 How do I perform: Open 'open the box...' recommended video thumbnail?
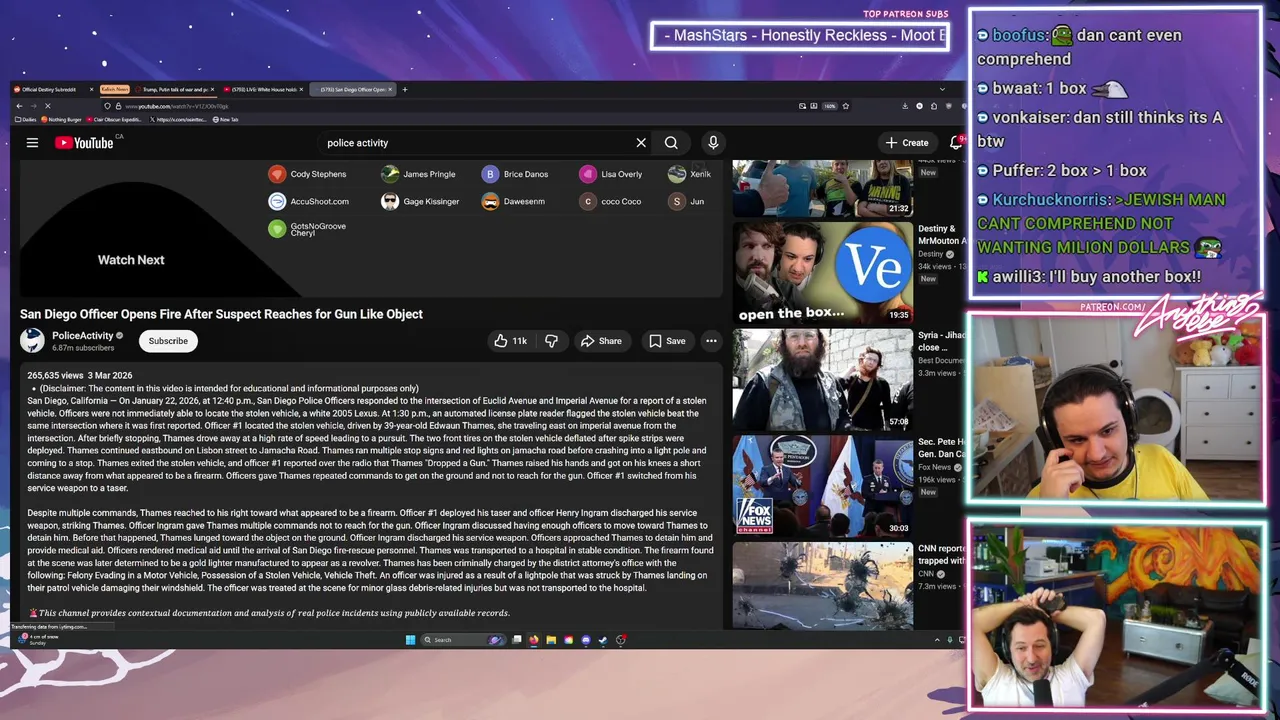(823, 273)
